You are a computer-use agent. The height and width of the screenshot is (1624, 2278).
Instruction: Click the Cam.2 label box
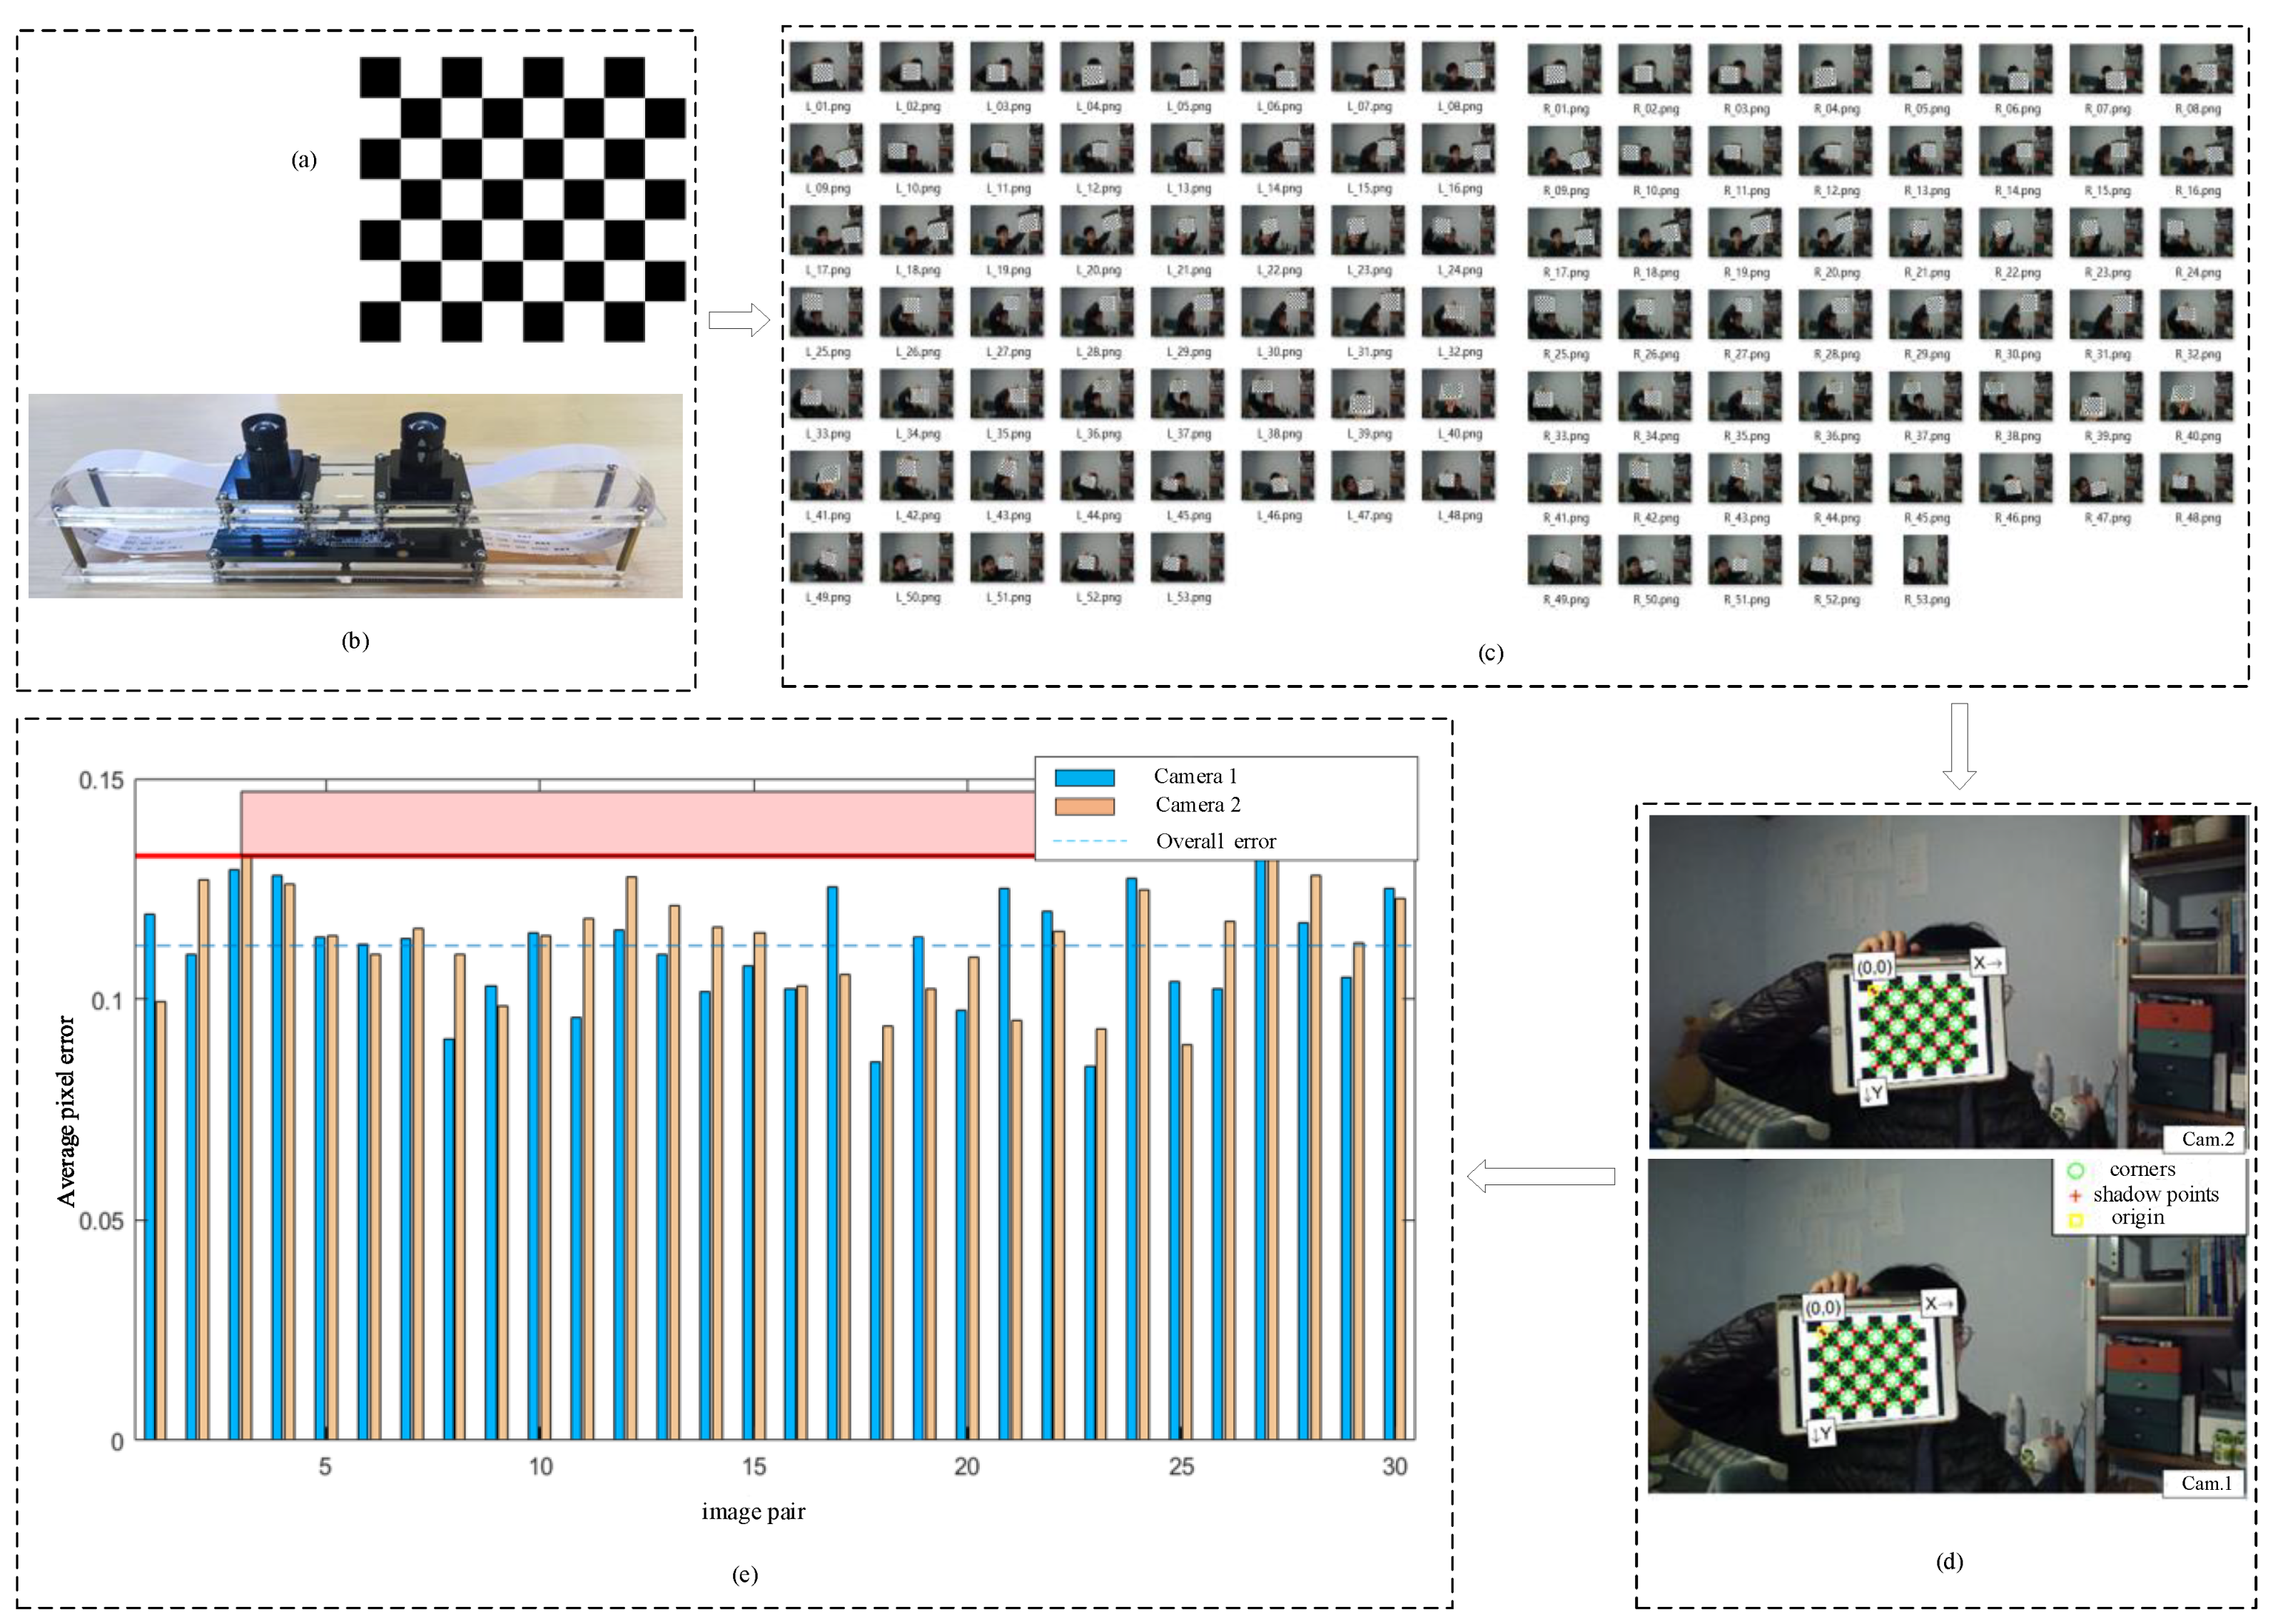pyautogui.click(x=2206, y=1139)
